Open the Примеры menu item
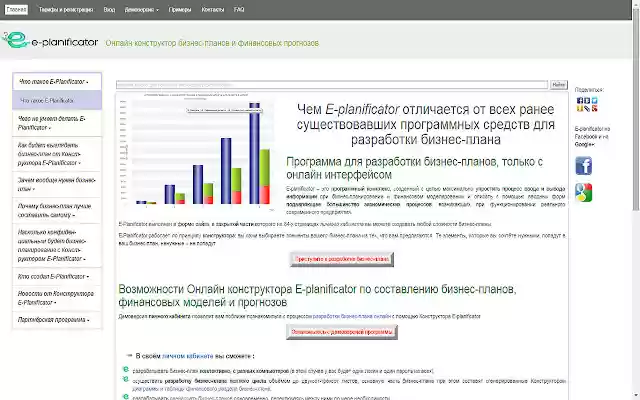Viewport: 640px width, 400px height. coord(180,9)
